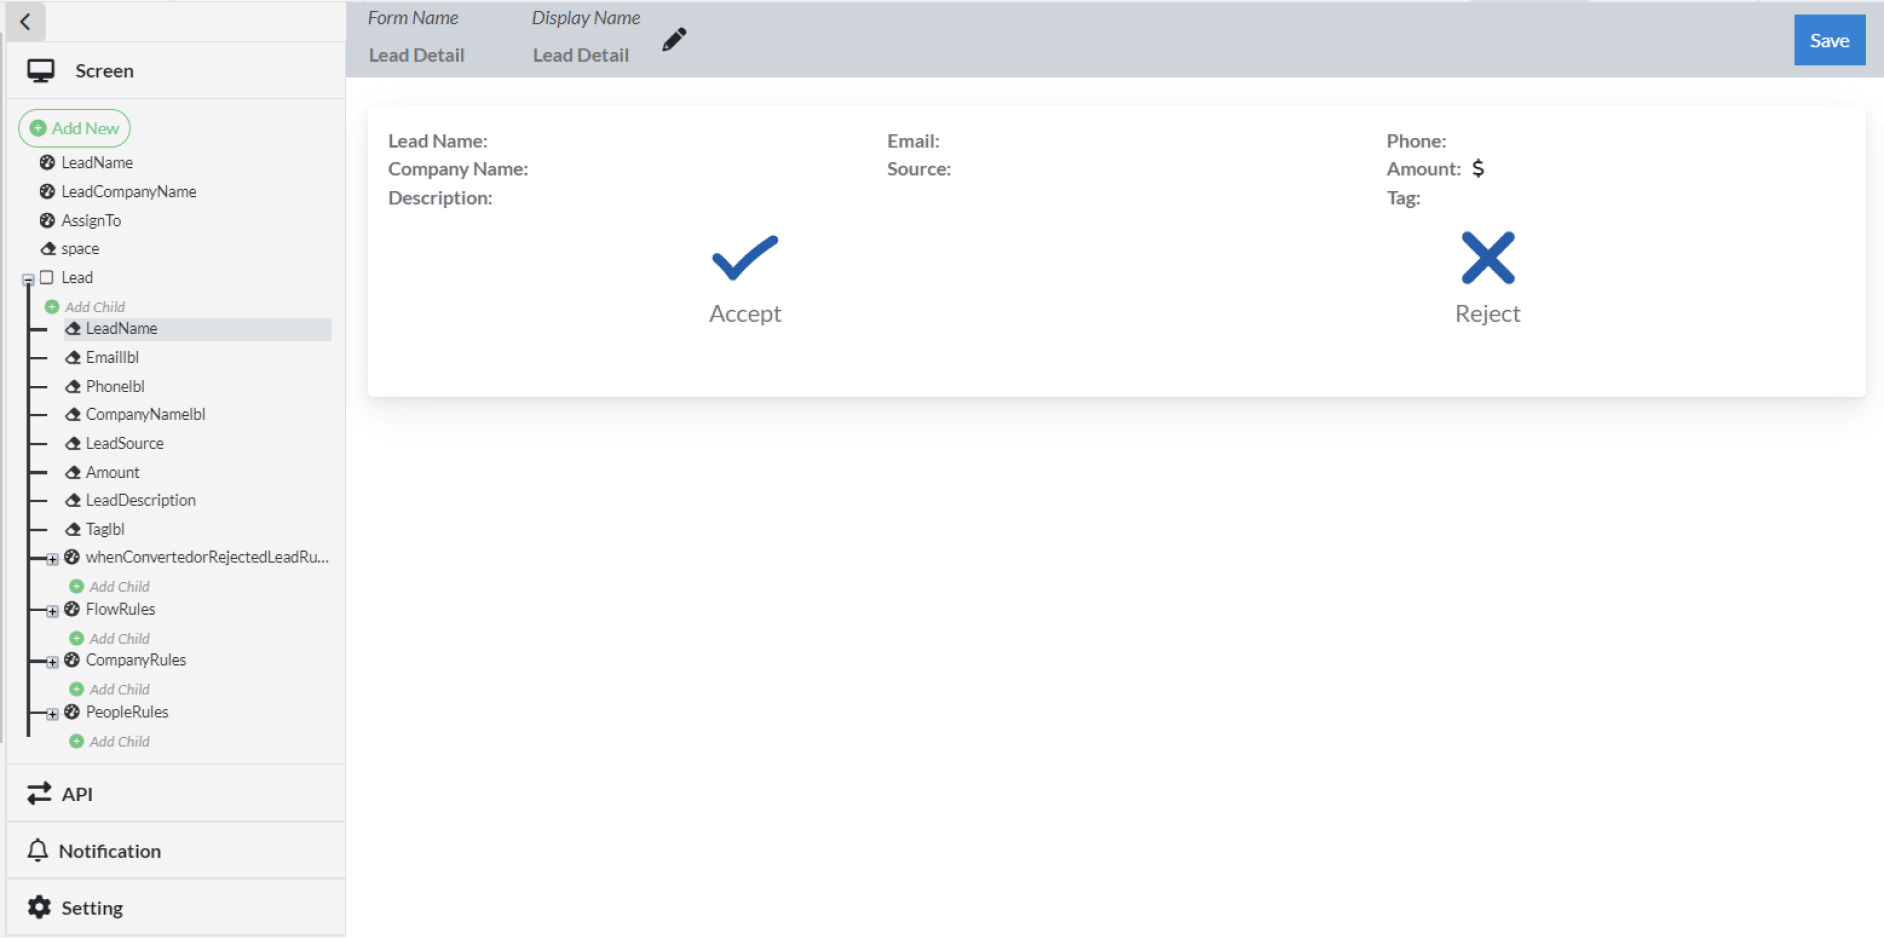Click the blue Reject X icon
1884x938 pixels.
pos(1487,258)
